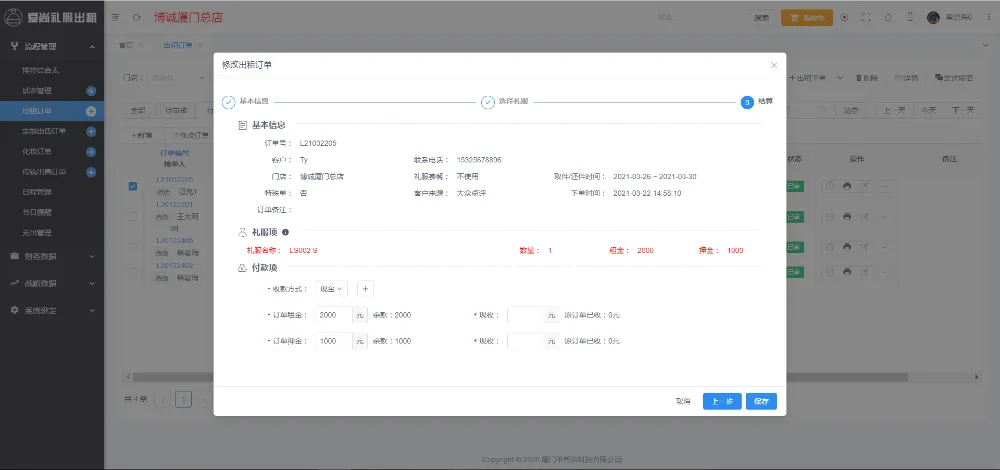Click the 订单租金 amount input field
1000x470 pixels.
click(333, 315)
